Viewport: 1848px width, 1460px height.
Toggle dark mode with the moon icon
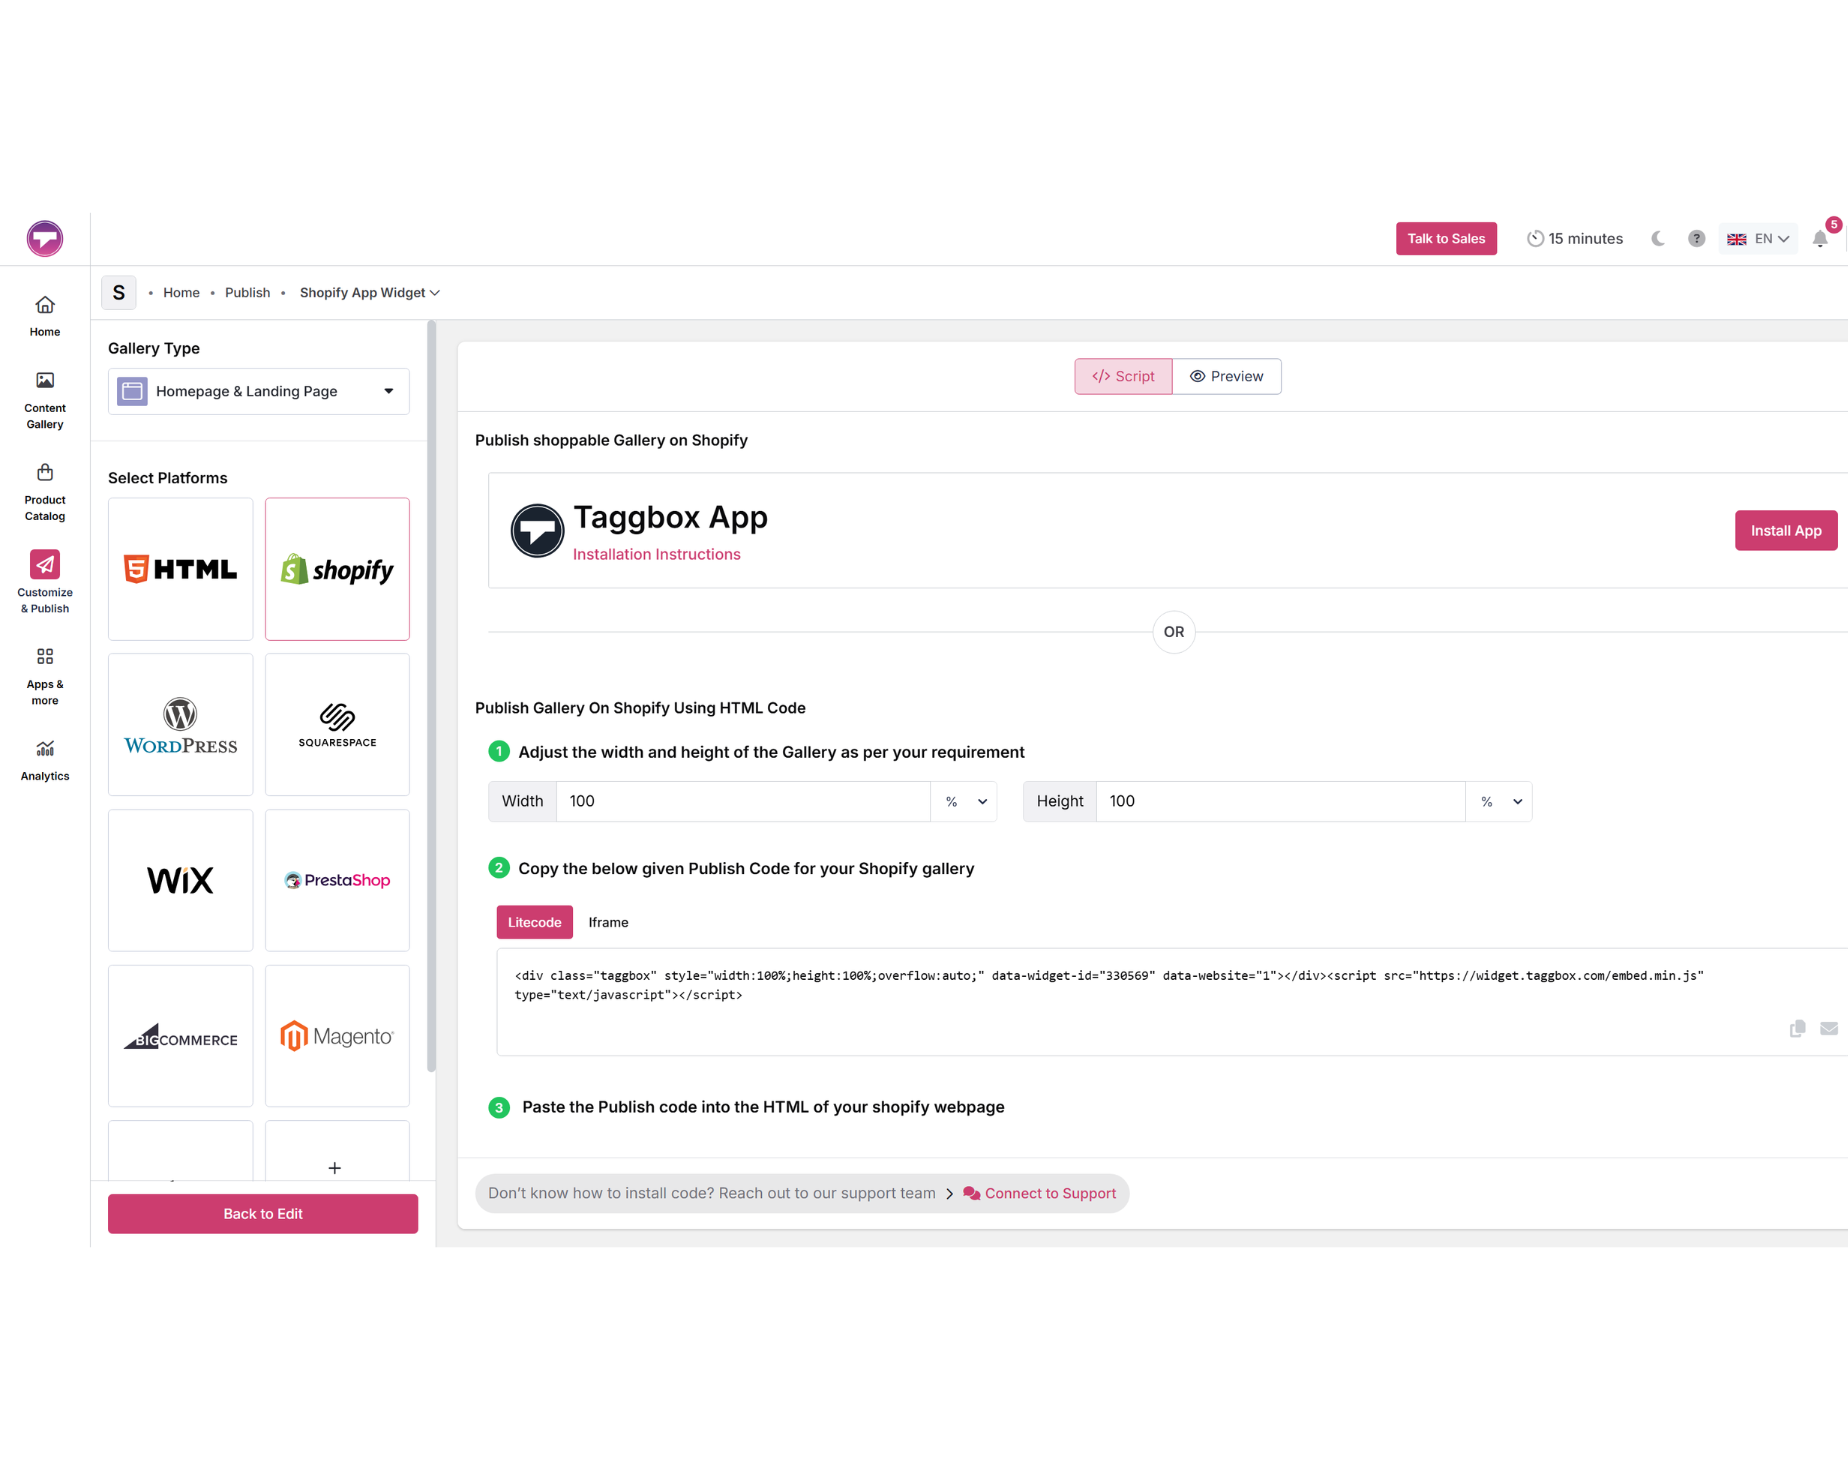pyautogui.click(x=1658, y=238)
